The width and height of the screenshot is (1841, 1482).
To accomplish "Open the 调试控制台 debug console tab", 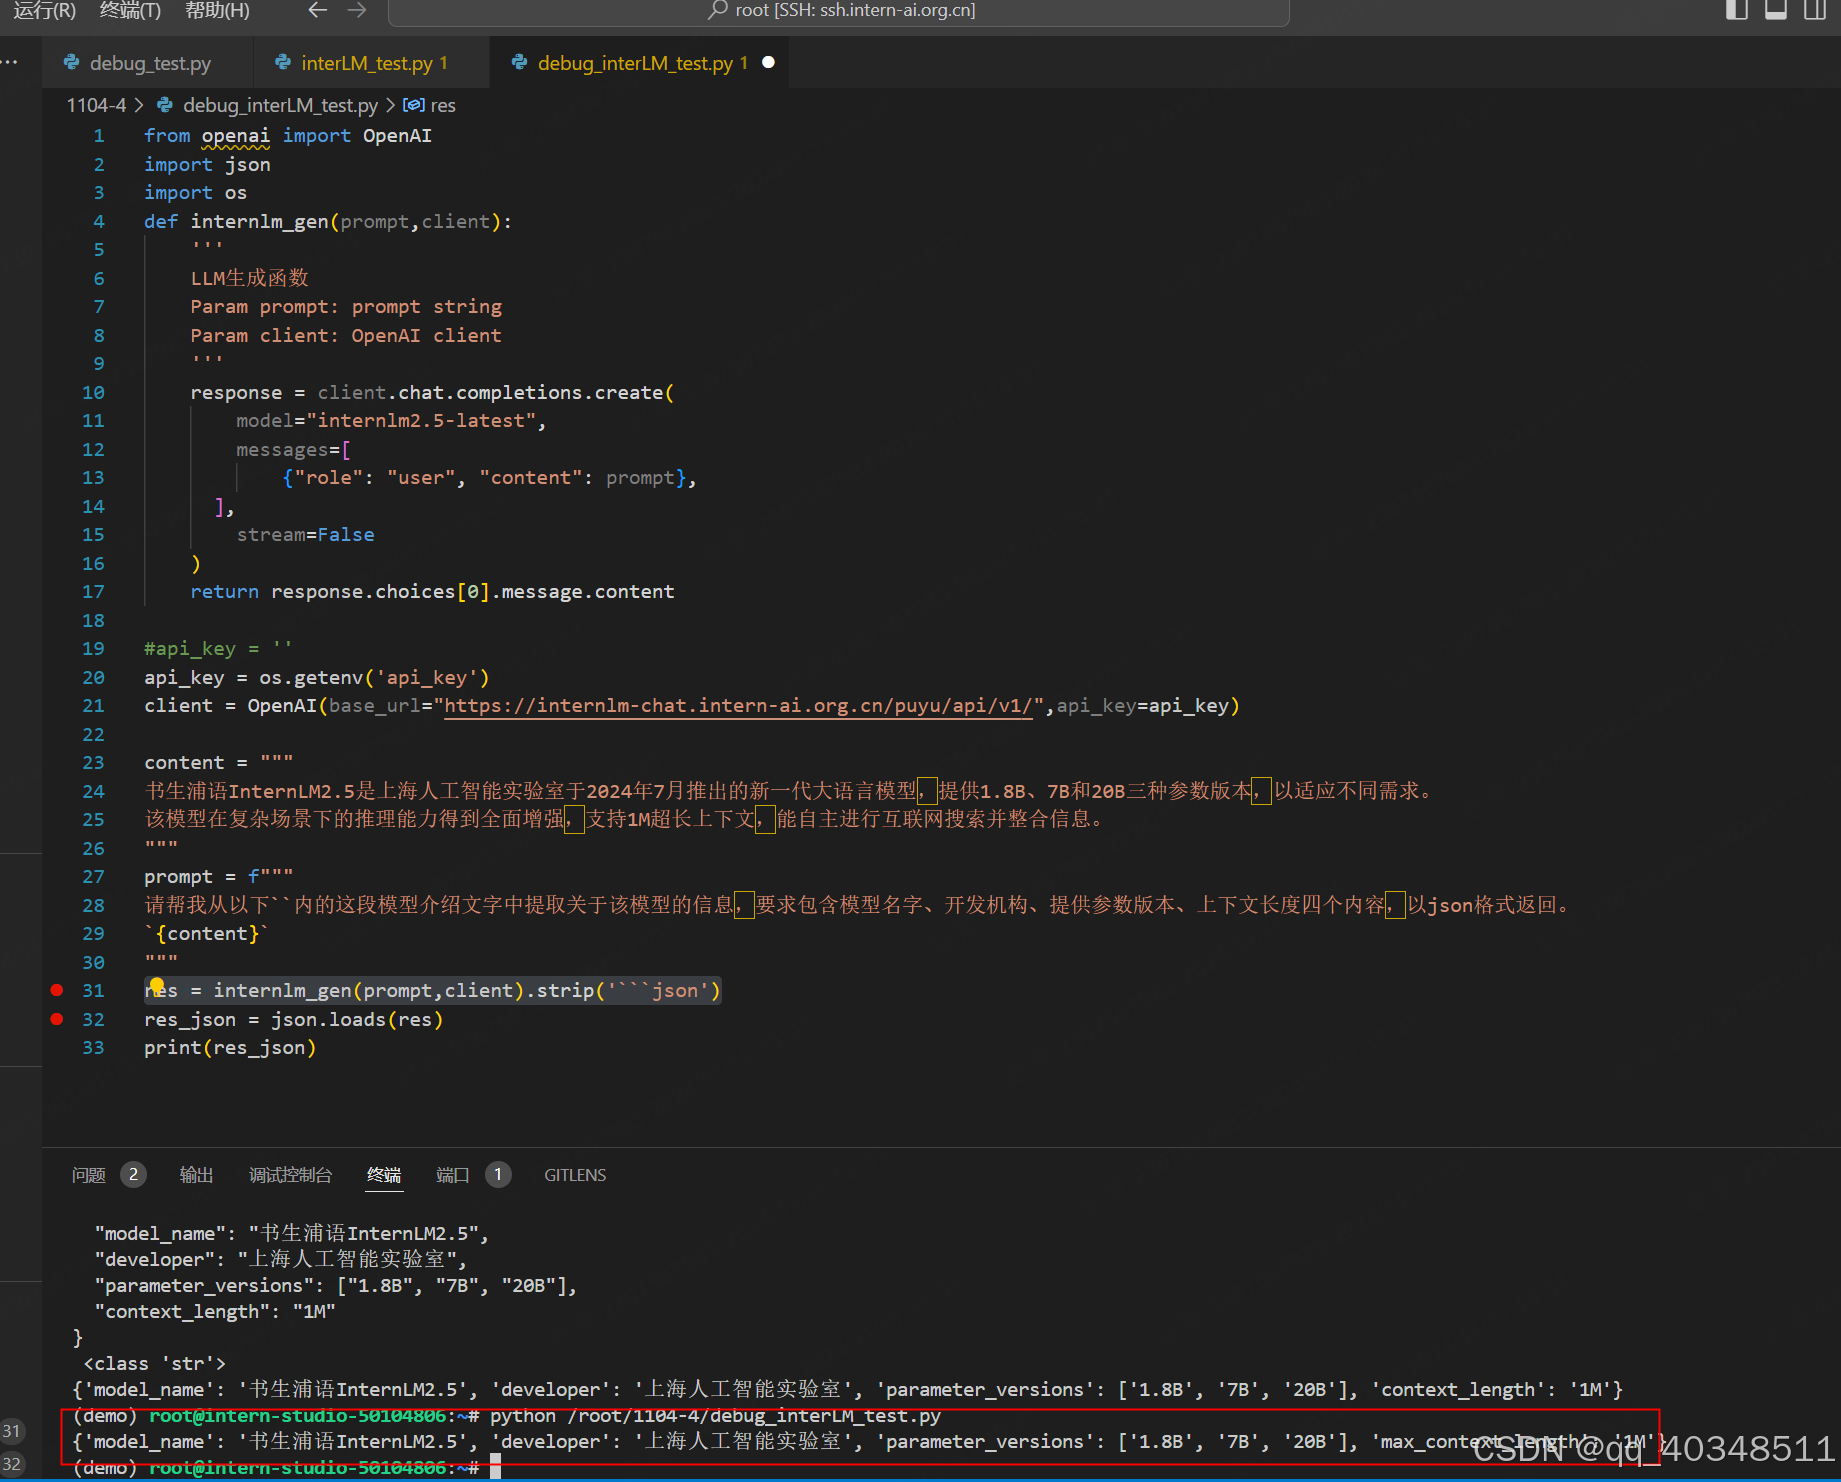I will (290, 1175).
